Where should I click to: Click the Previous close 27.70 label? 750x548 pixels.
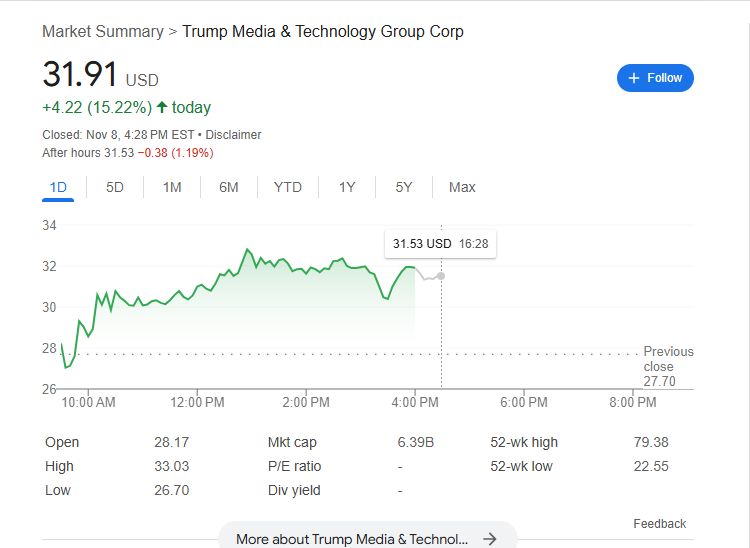[668, 366]
